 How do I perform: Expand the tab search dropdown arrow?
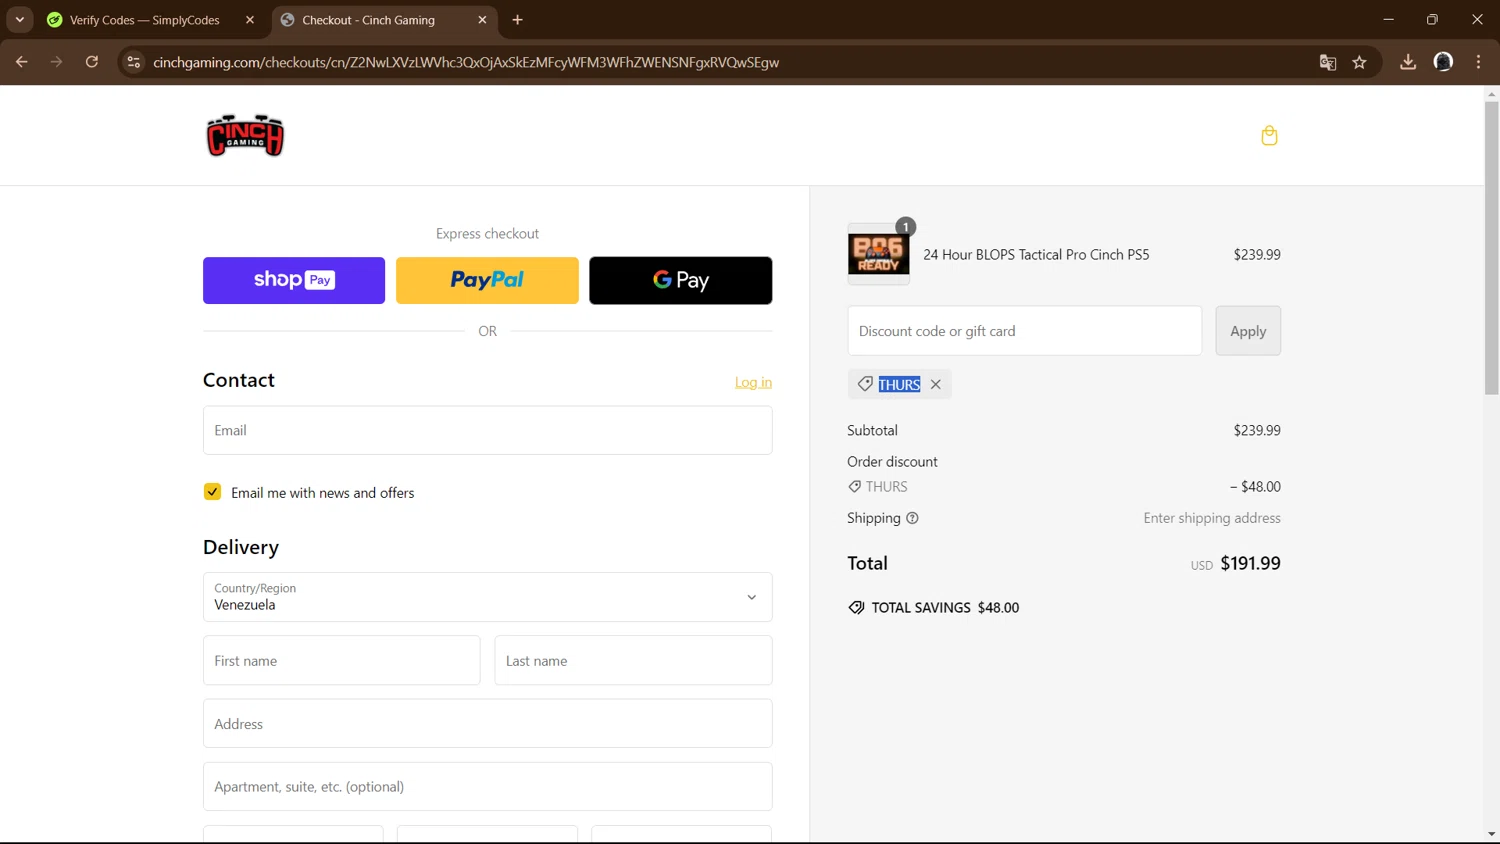click(20, 20)
